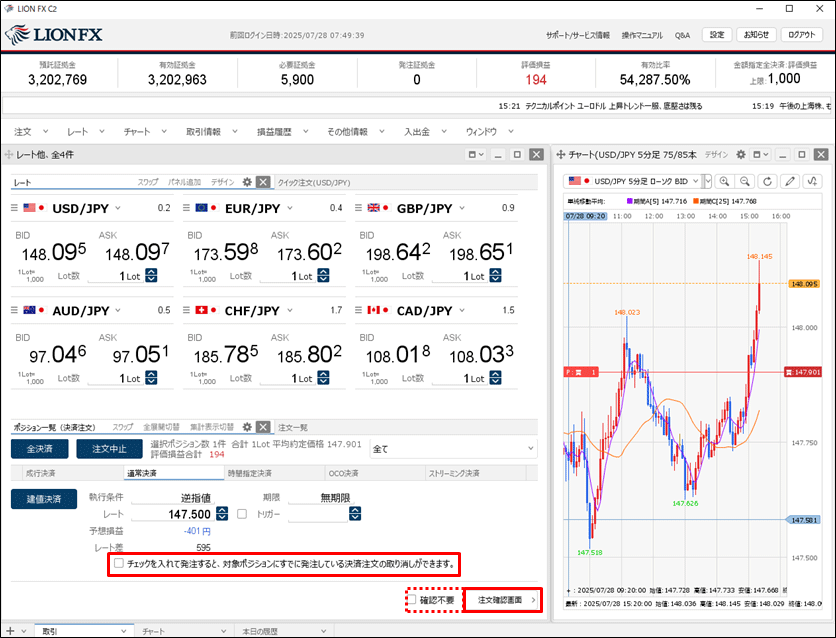The height and width of the screenshot is (638, 836).
Task: Open the add technical indicator icon
Action: pyautogui.click(x=812, y=181)
